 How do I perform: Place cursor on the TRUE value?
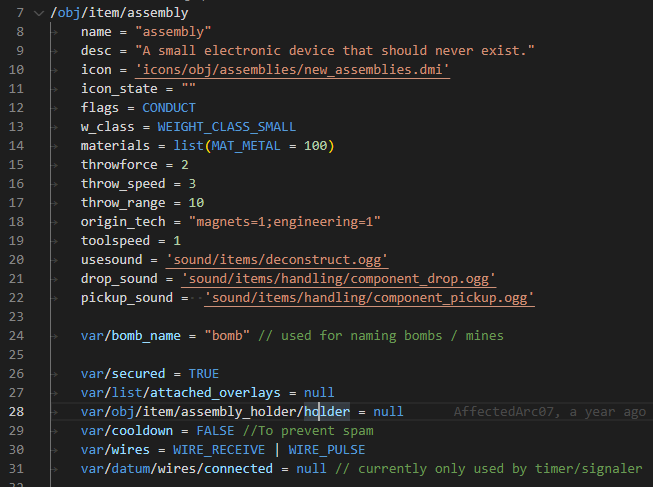point(203,373)
